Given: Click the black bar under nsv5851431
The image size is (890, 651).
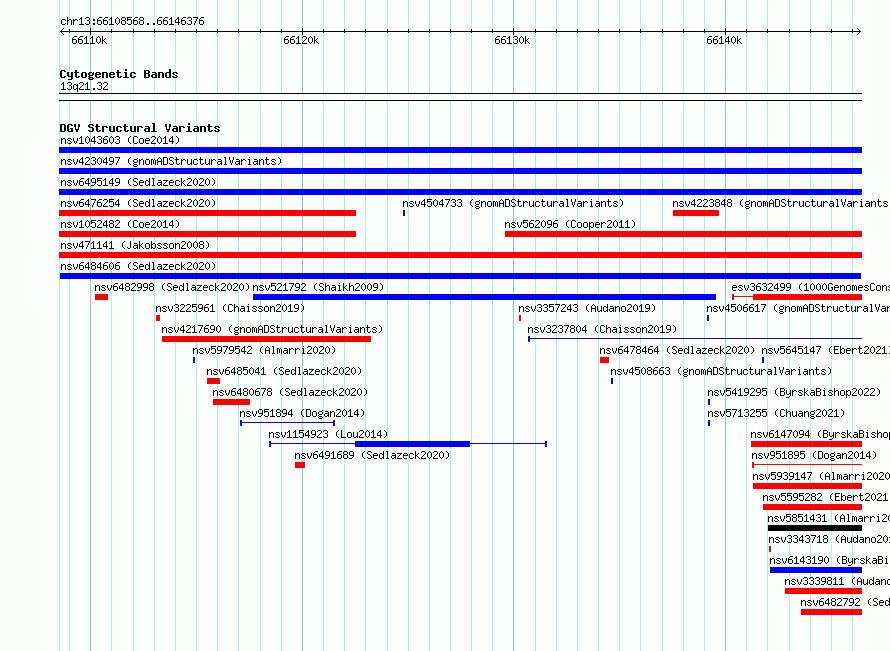Looking at the screenshot, I should [x=815, y=528].
